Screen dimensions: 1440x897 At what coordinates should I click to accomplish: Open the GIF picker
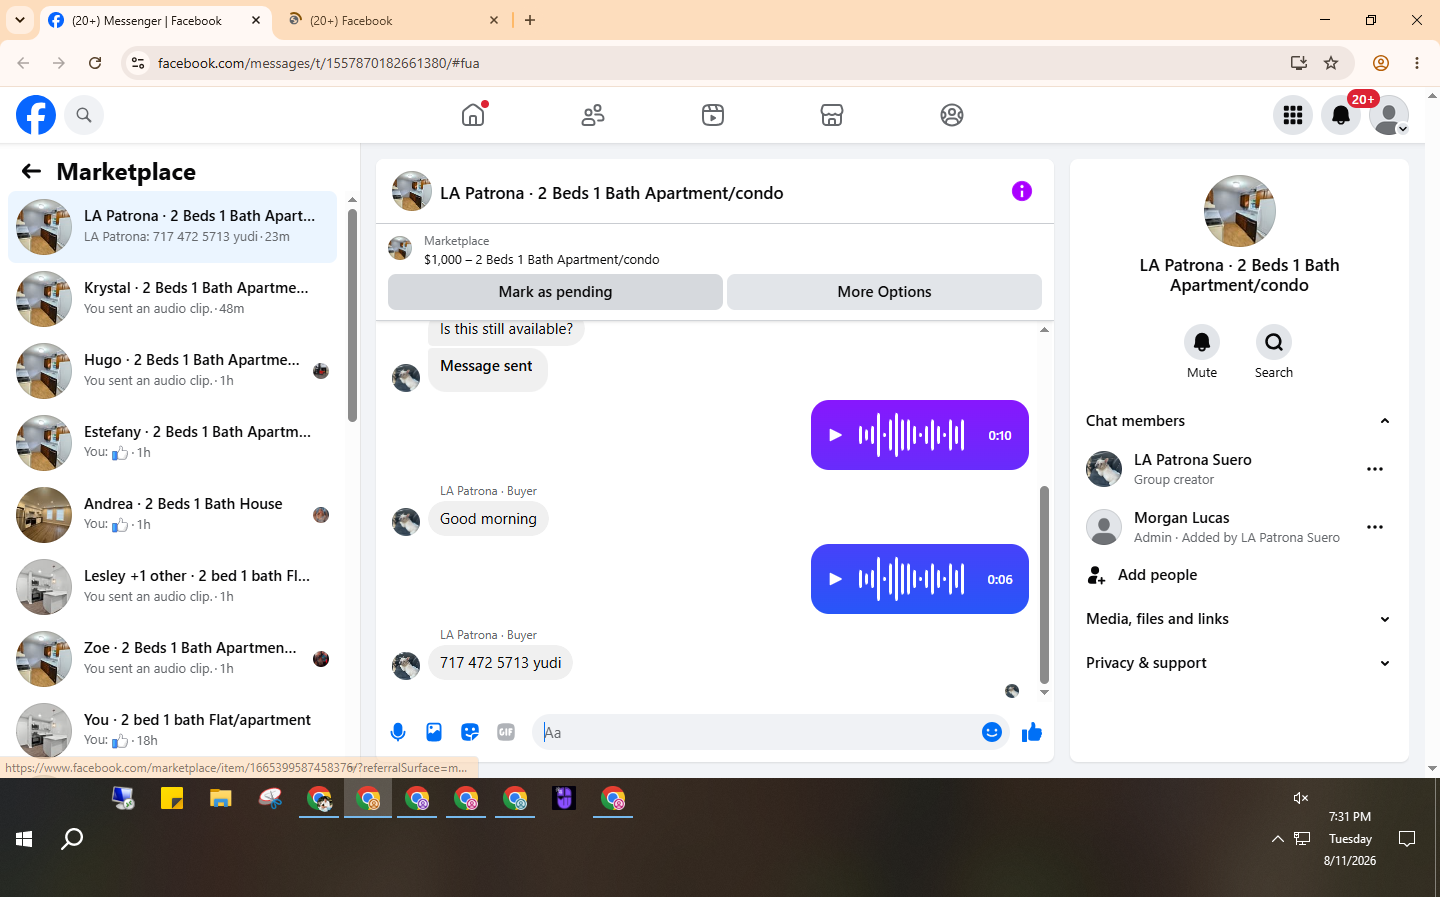[x=506, y=732]
